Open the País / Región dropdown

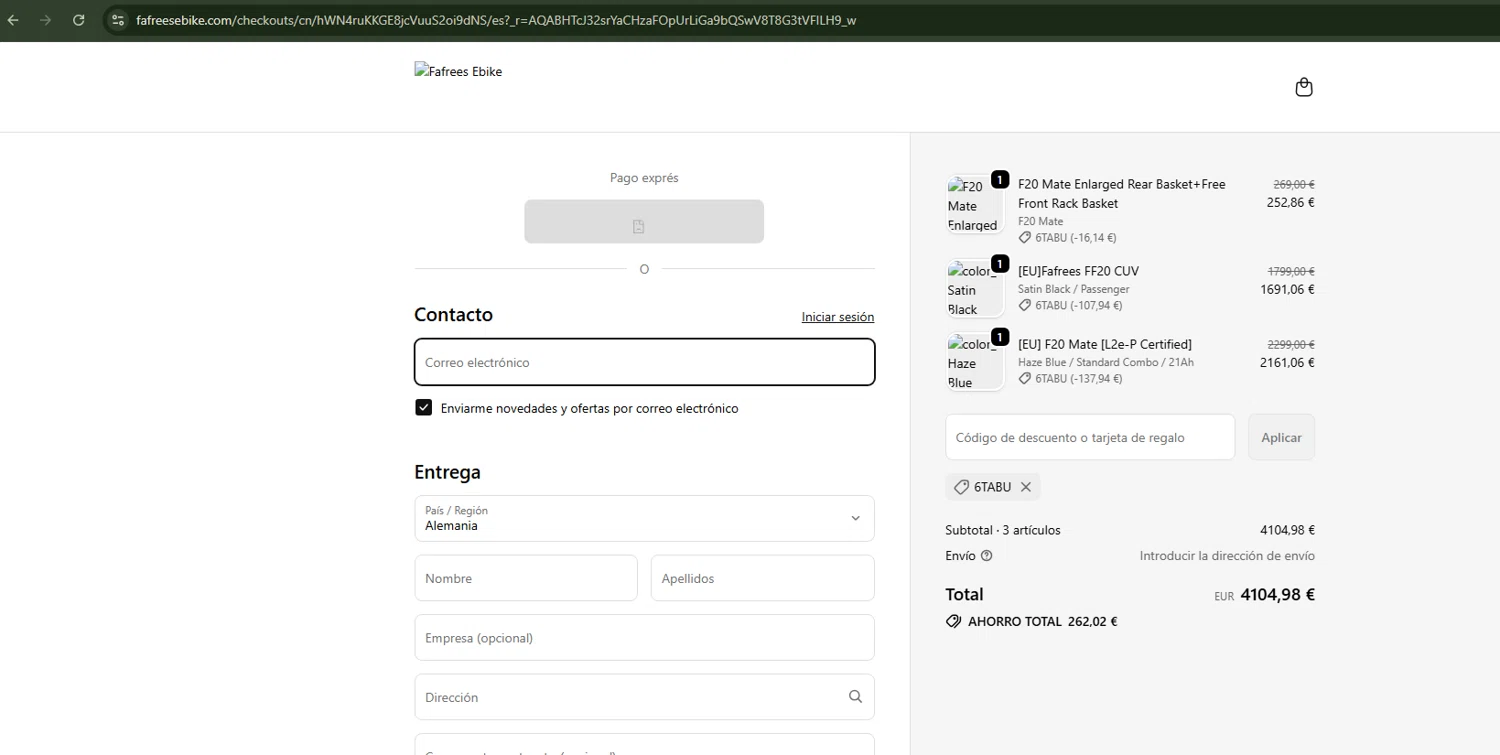(644, 518)
